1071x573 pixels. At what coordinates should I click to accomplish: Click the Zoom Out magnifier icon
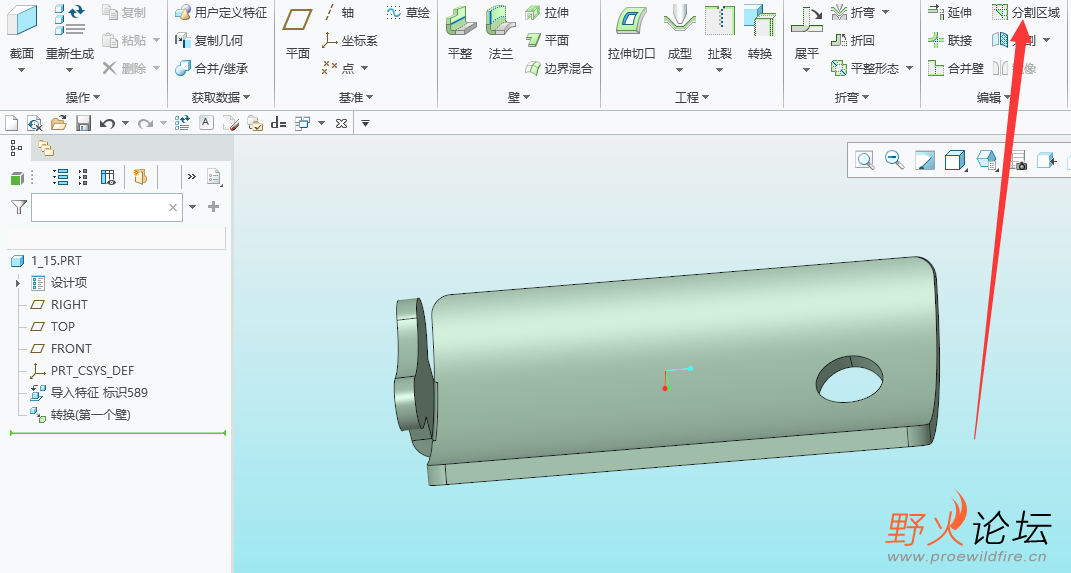[894, 160]
